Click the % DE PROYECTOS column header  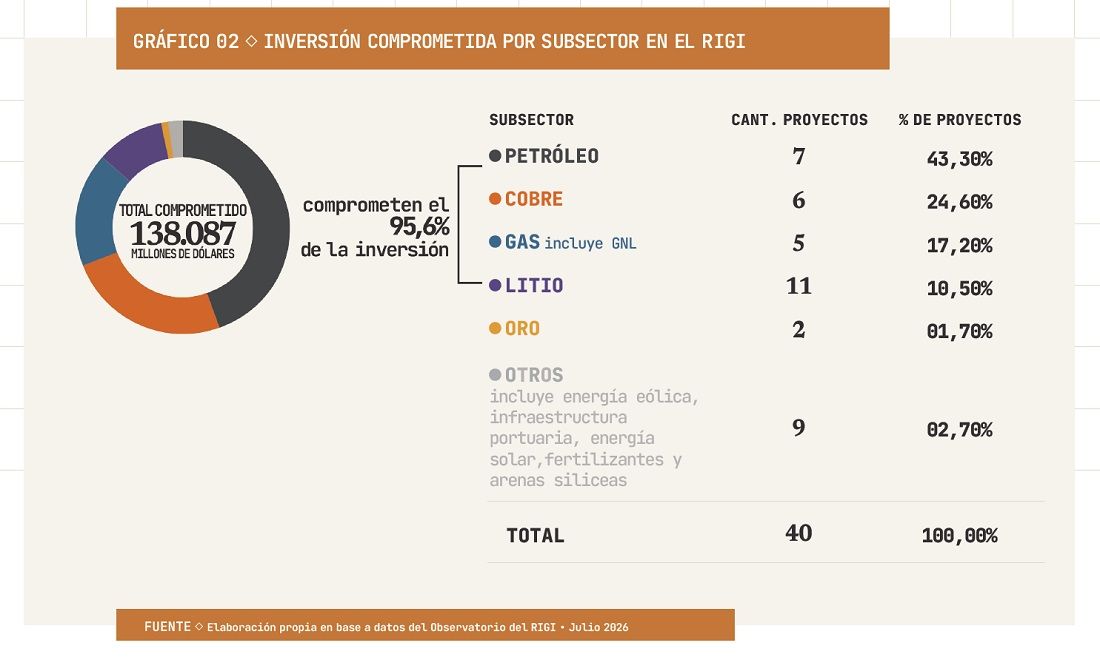960,120
